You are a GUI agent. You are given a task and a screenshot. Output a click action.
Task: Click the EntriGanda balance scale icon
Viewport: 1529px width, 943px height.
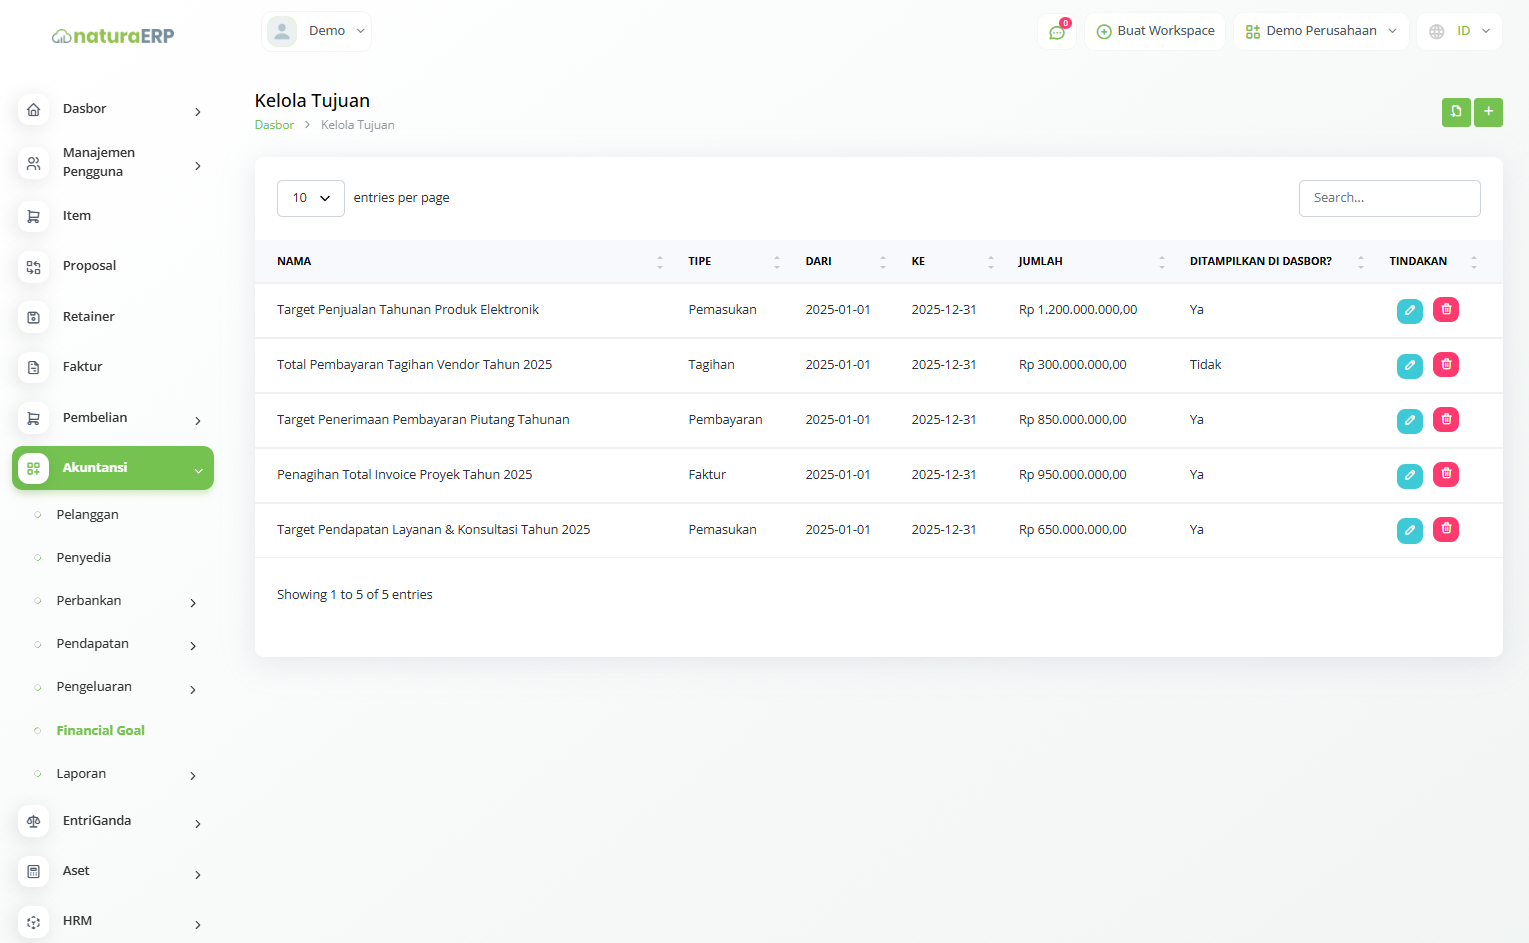point(33,821)
